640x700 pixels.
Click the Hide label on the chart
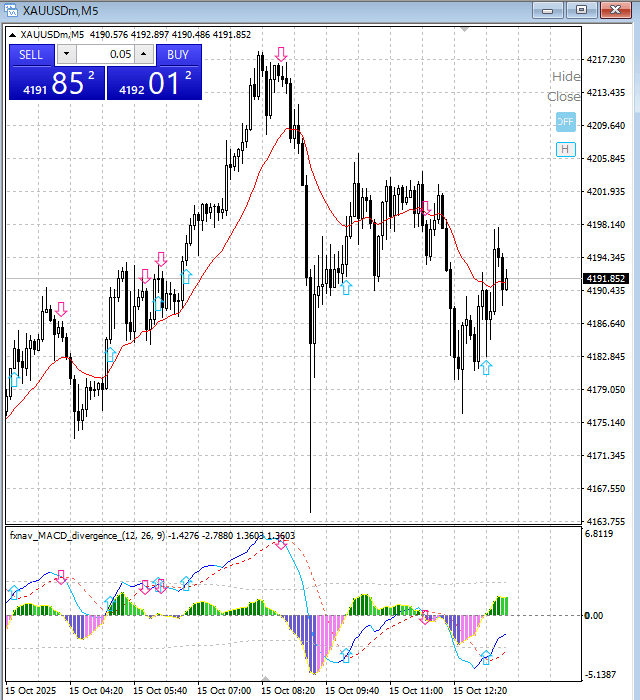[565, 76]
